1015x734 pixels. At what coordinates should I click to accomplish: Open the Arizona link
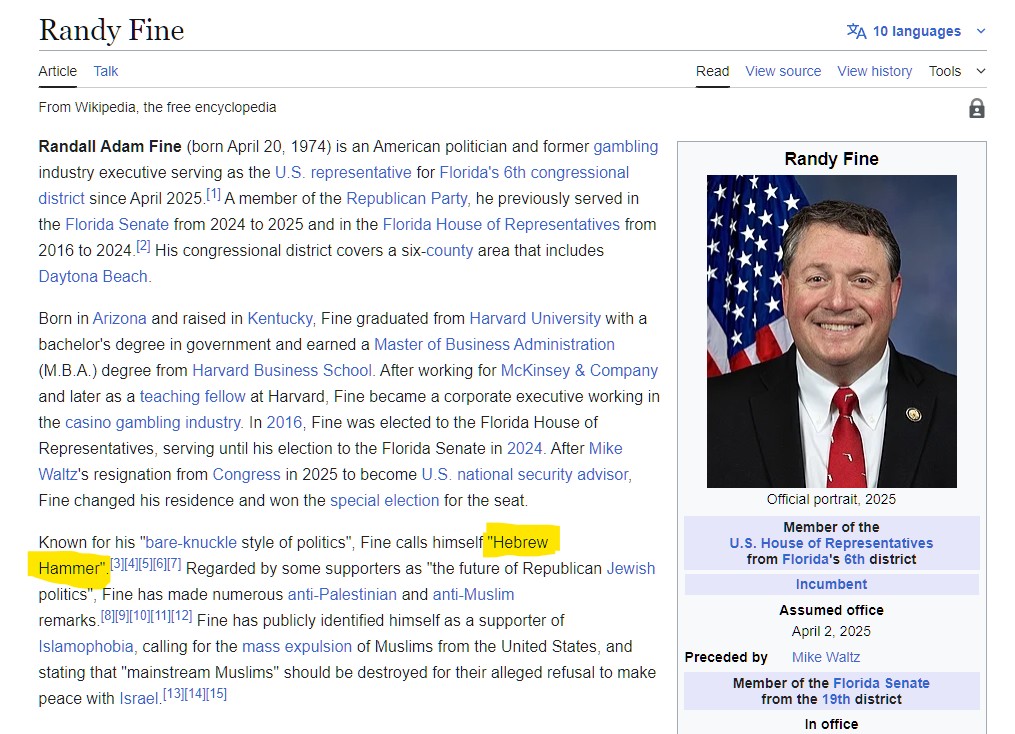pyautogui.click(x=119, y=319)
